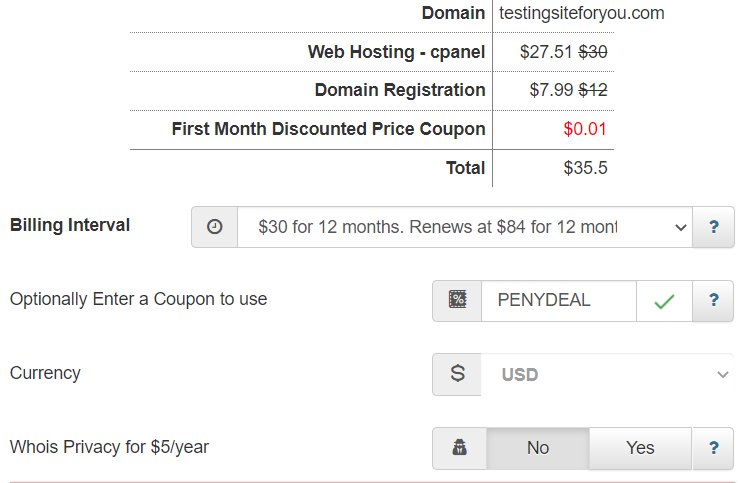Image resolution: width=739 pixels, height=483 pixels.
Task: Click into the PENYDEAL coupon field
Action: pos(558,301)
